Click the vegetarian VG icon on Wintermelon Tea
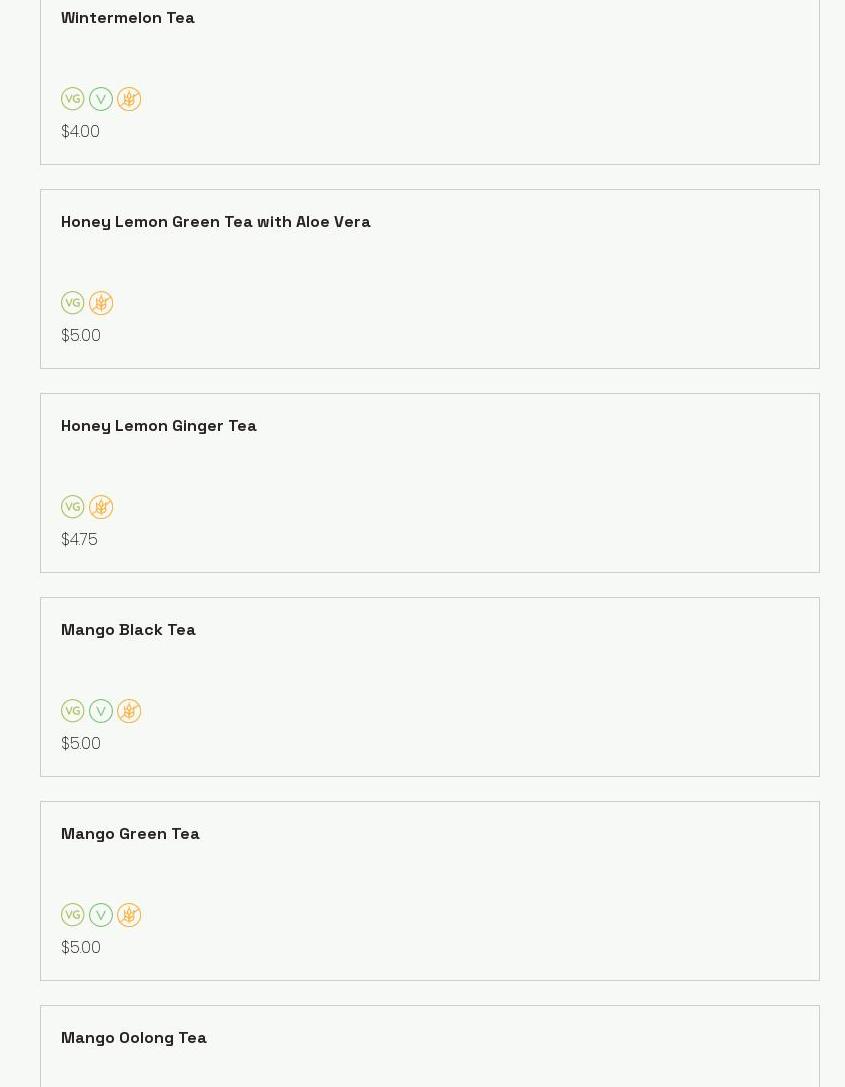The width and height of the screenshot is (845, 1087). (73, 99)
